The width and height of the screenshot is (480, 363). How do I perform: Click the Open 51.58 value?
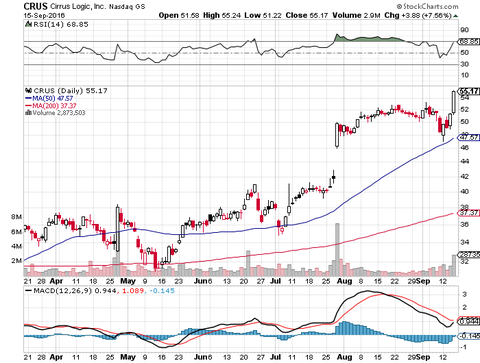(x=179, y=15)
